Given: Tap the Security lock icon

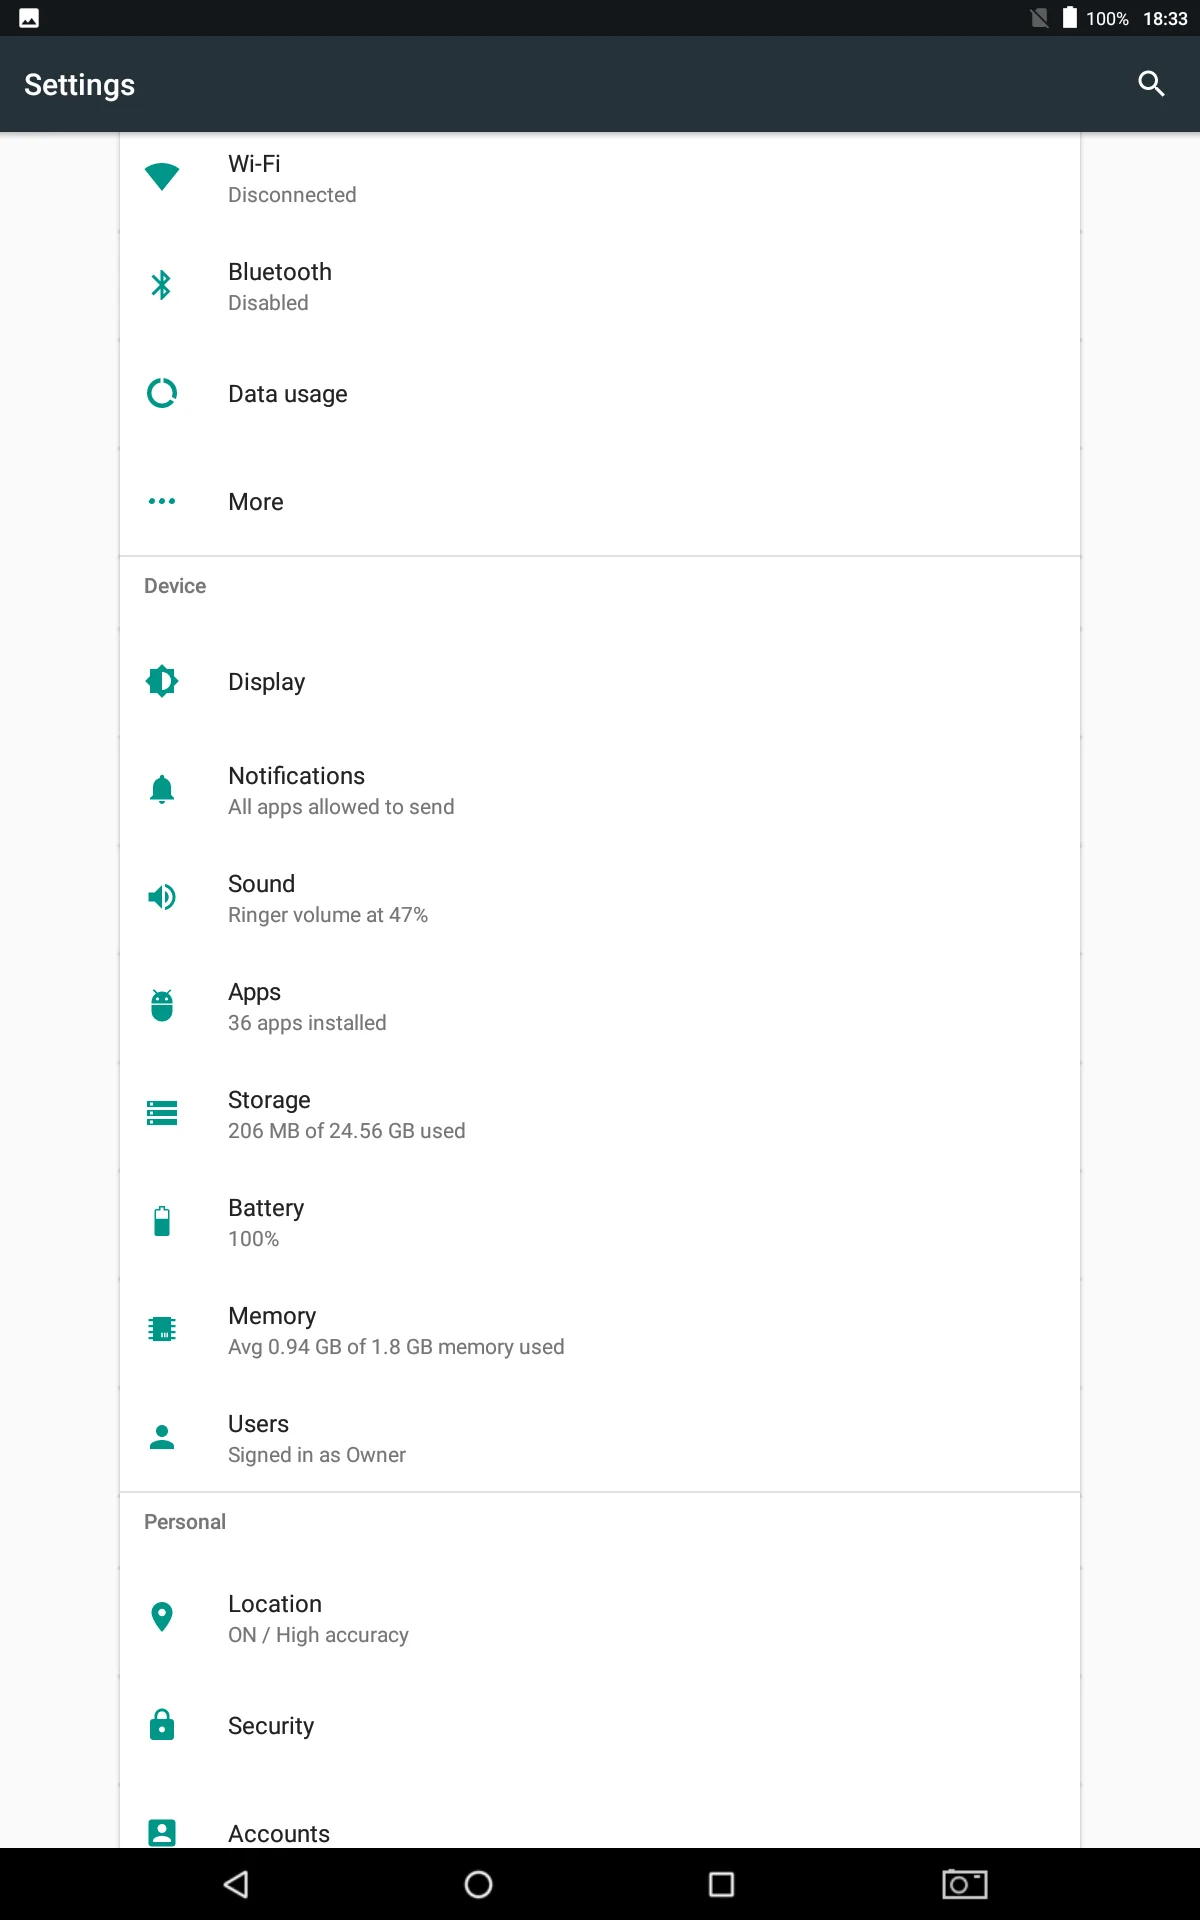Looking at the screenshot, I should (162, 1725).
